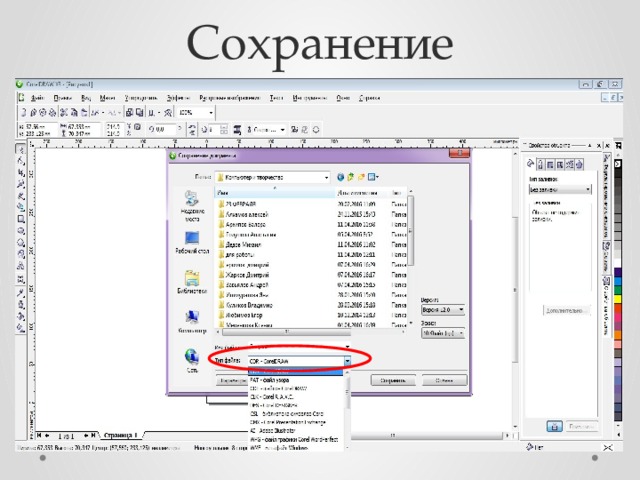Click the lock ratio icon on property bar

pos(138,127)
